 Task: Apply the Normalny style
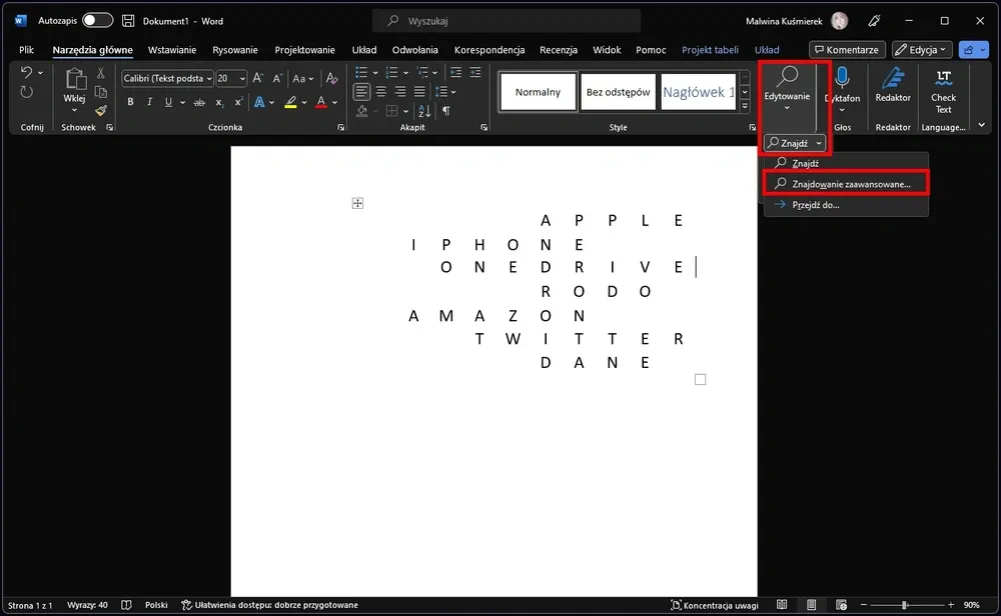[538, 92]
